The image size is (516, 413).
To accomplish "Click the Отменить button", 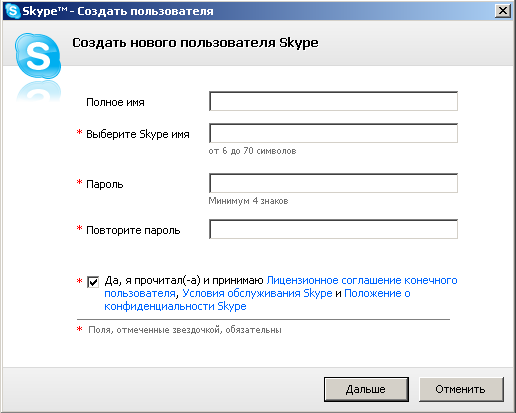I will pos(461,389).
